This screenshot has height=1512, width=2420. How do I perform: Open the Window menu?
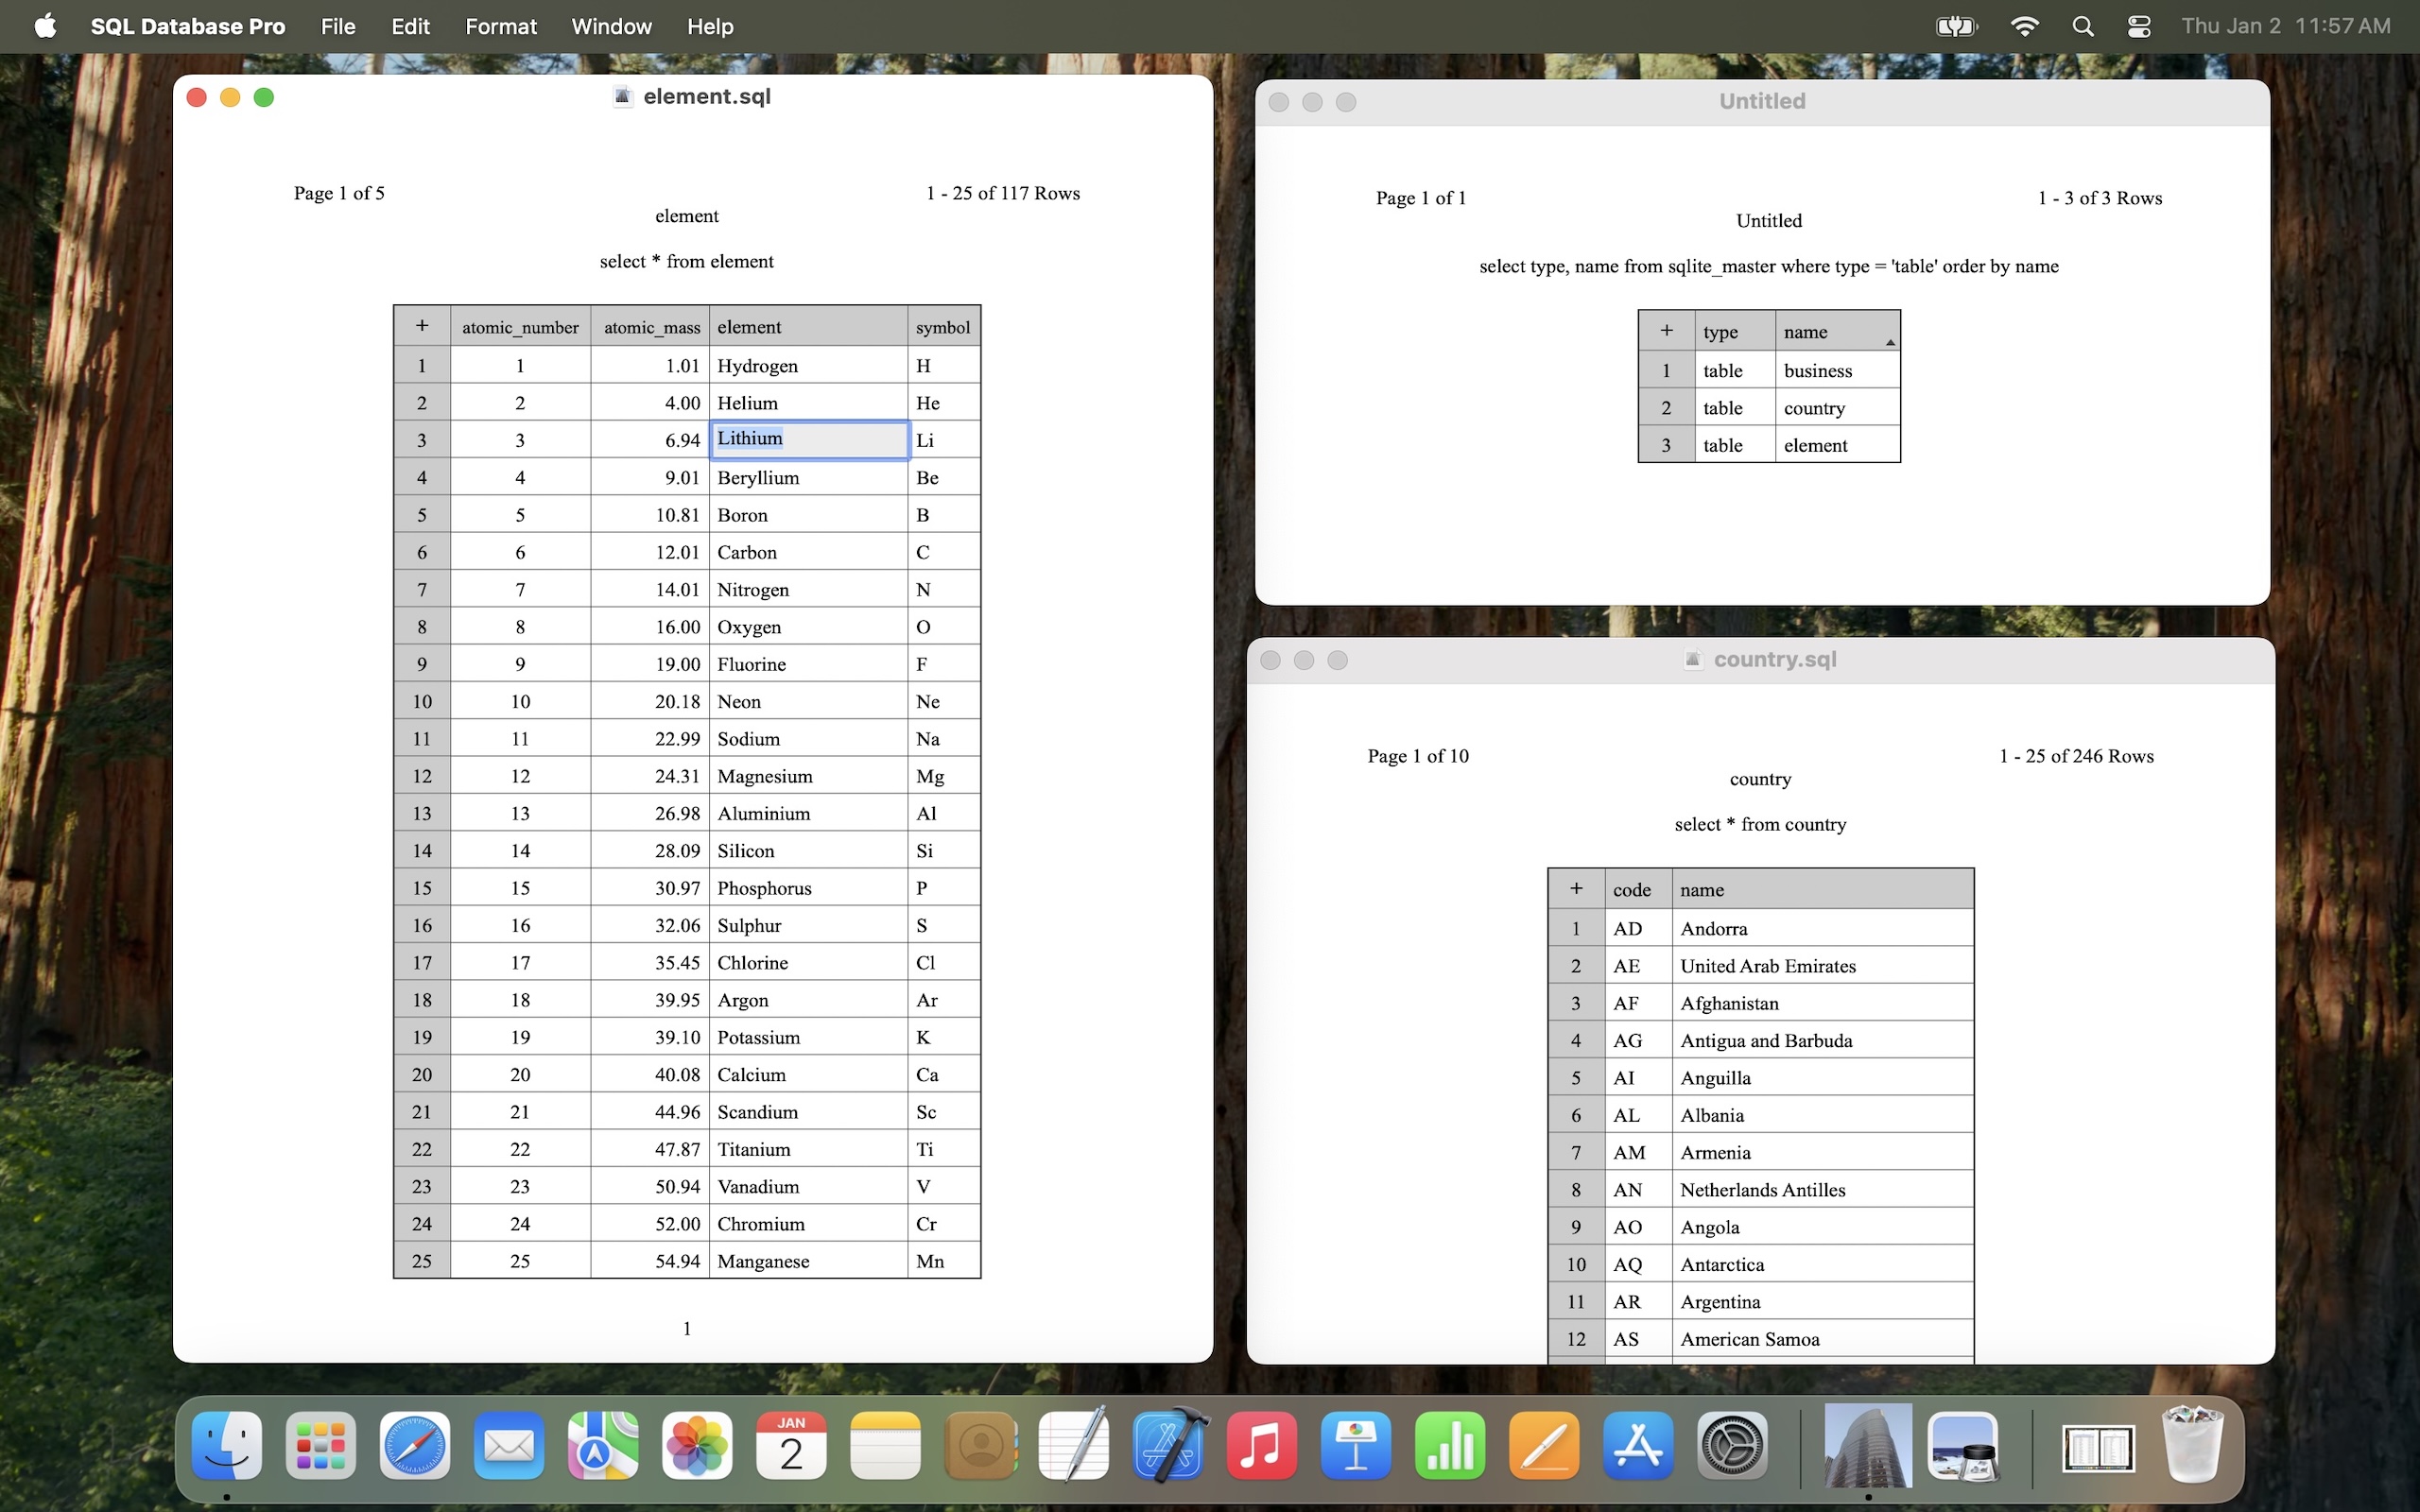(x=611, y=27)
